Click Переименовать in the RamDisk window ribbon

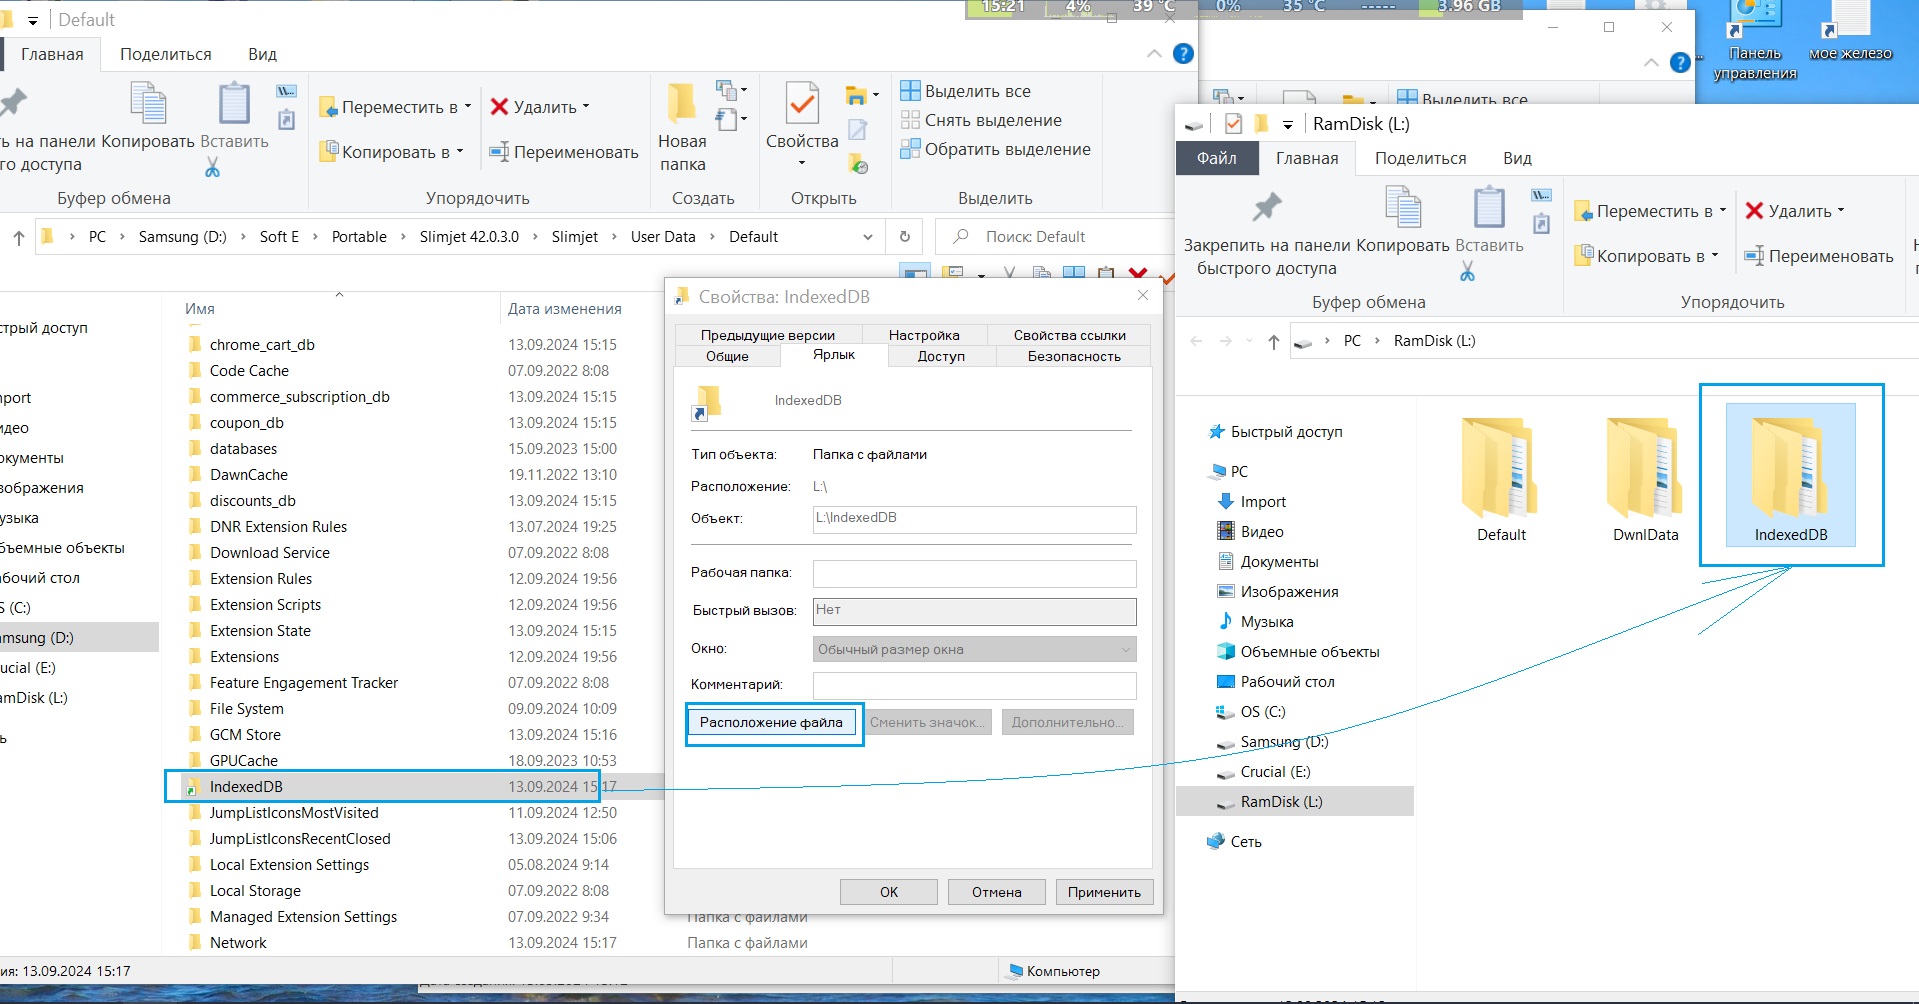click(x=1819, y=256)
